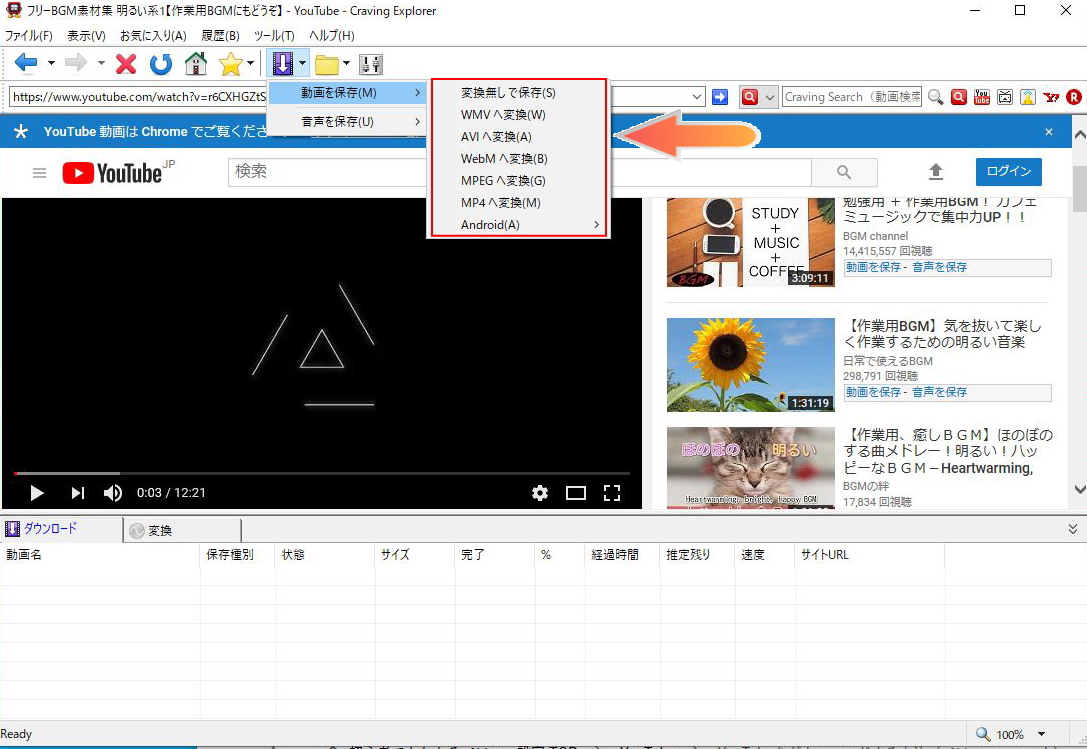Expand the folder icon dropdown arrow
The image size is (1087, 749).
pyautogui.click(x=346, y=64)
